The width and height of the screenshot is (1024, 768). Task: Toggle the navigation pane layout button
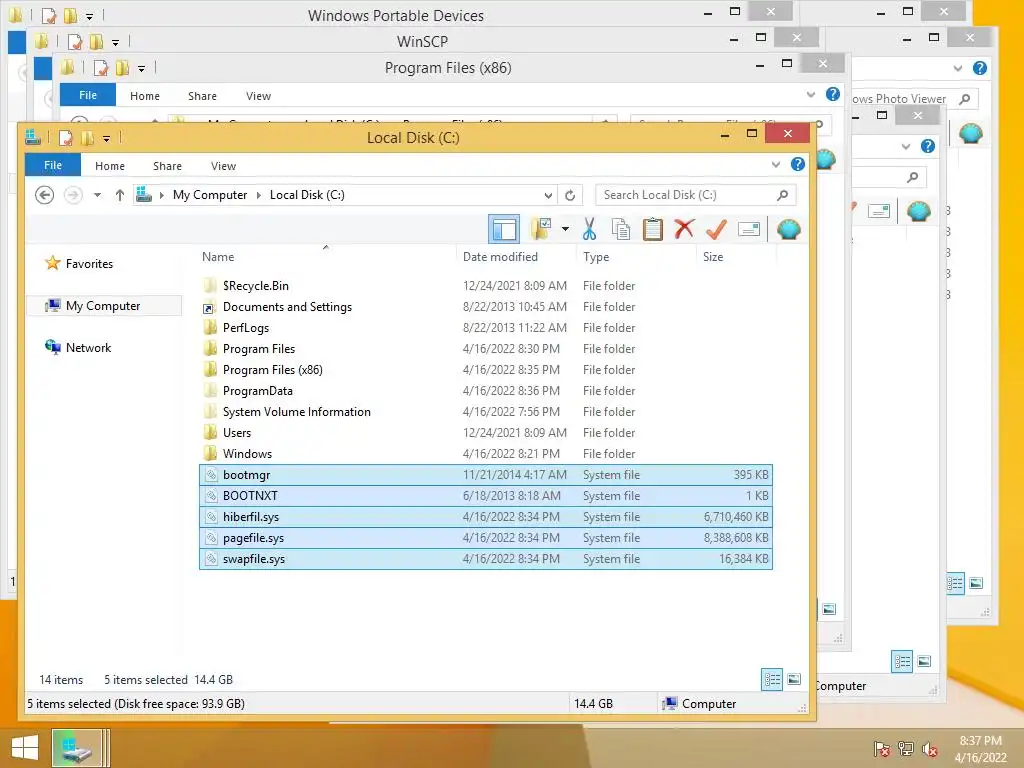tap(504, 229)
